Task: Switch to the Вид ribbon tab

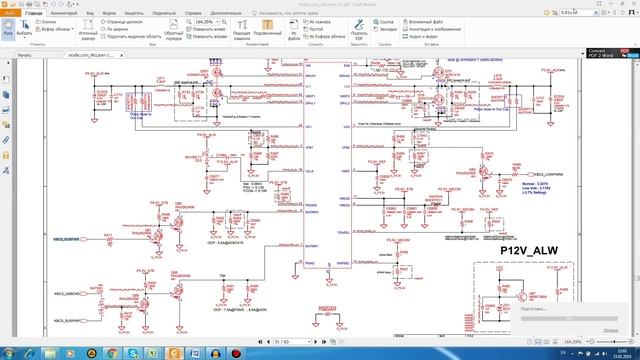Action: point(90,13)
